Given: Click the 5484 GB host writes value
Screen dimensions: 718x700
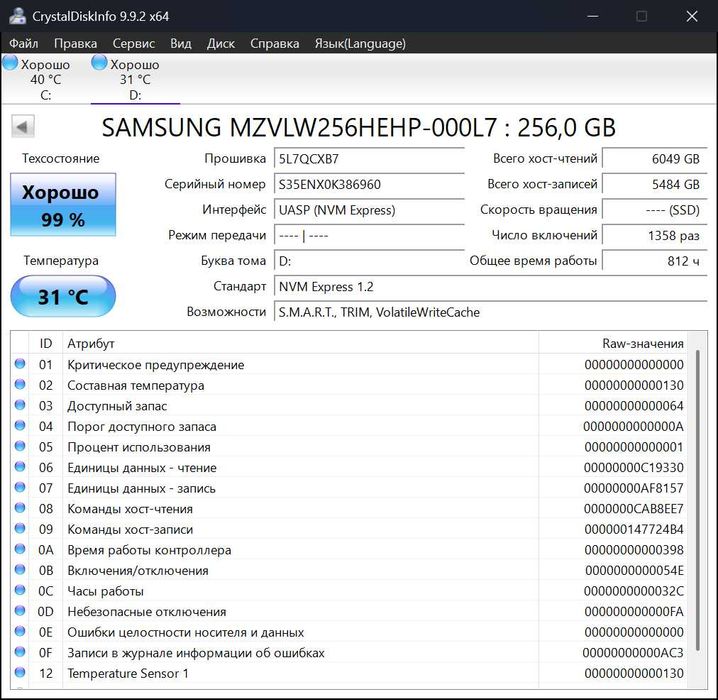Looking at the screenshot, I should (x=654, y=184).
